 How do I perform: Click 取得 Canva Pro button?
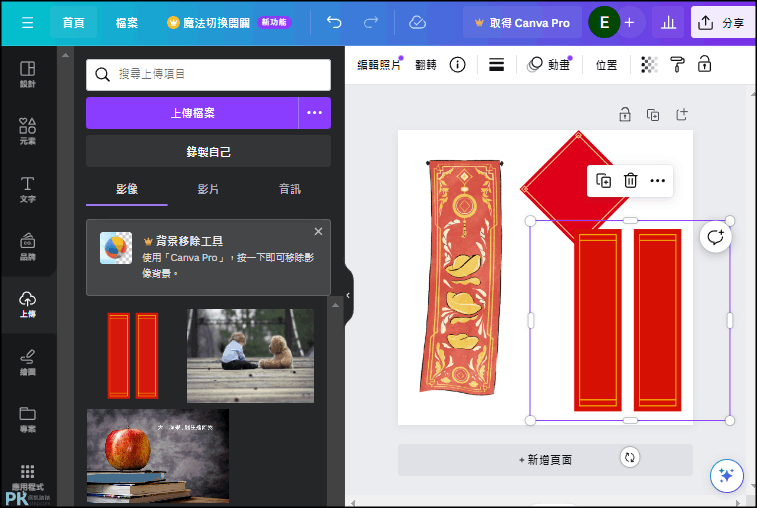(522, 23)
